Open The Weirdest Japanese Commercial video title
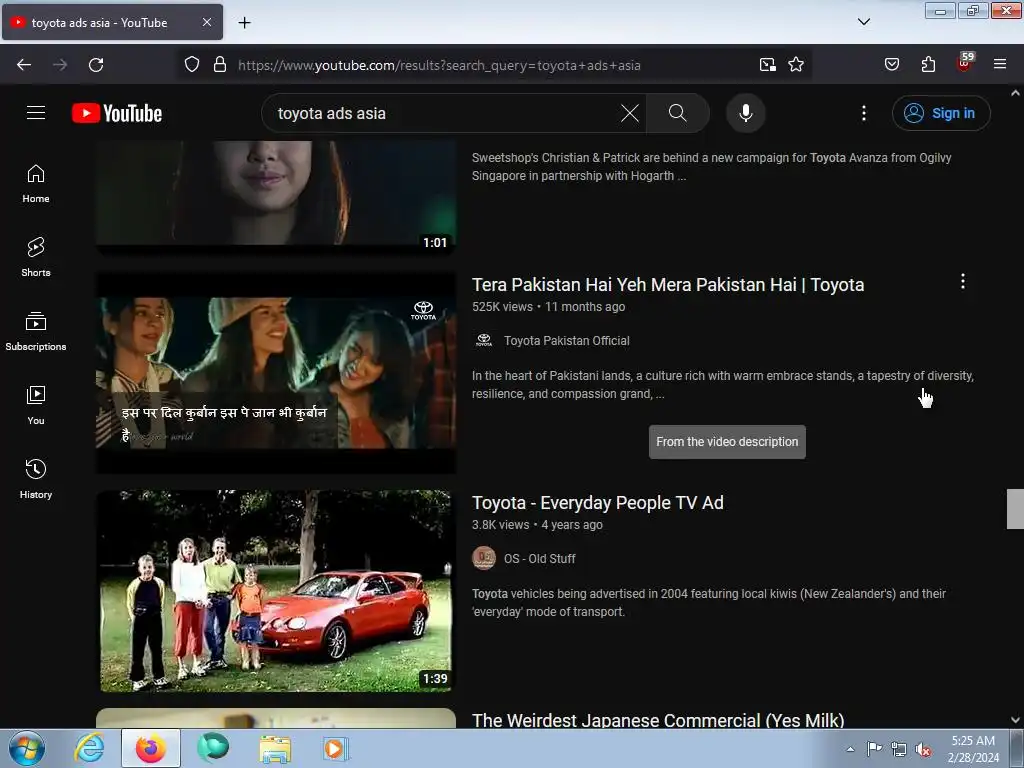 [x=658, y=720]
